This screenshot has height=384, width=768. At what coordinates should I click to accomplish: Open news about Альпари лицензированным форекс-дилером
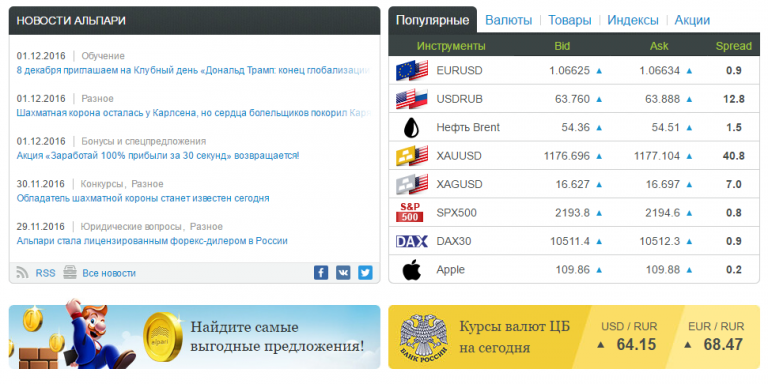pyautogui.click(x=152, y=241)
